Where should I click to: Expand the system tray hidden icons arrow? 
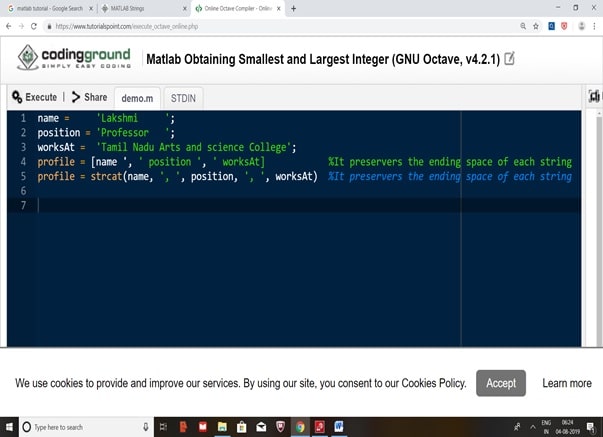[x=533, y=427]
